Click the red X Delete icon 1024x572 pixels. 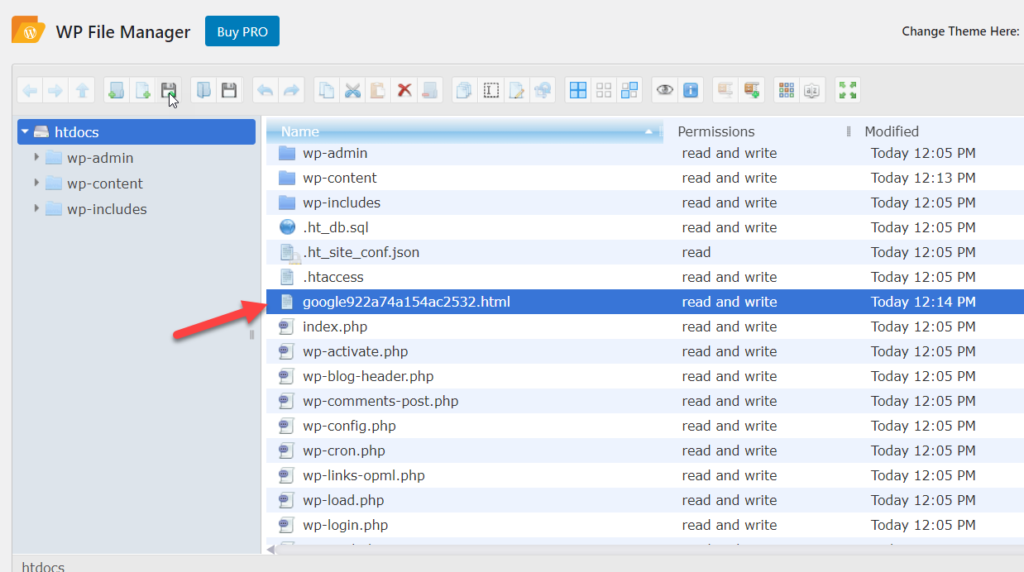[x=404, y=90]
